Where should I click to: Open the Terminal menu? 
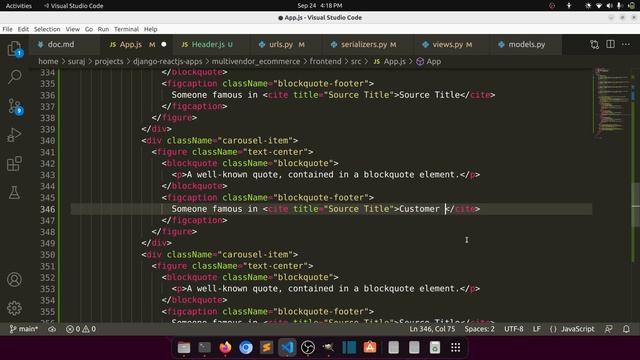(x=126, y=29)
